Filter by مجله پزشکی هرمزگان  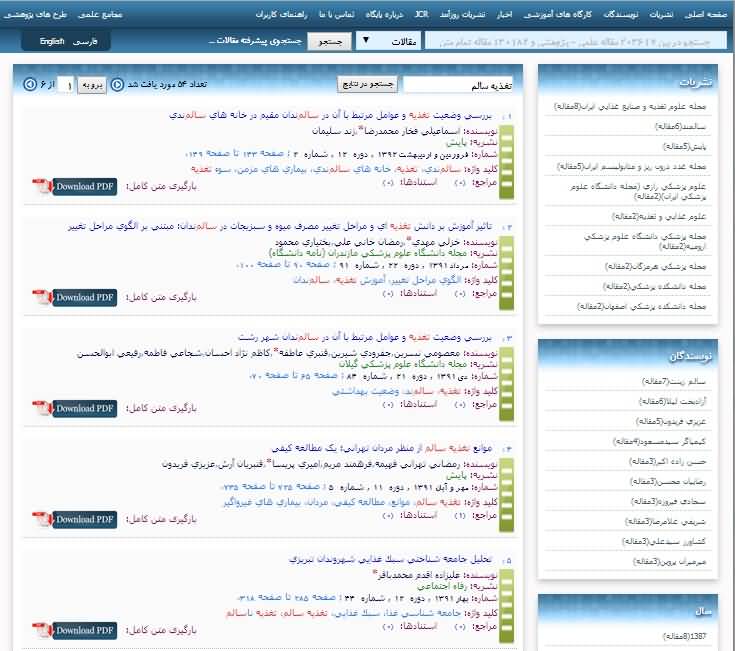tap(655, 267)
